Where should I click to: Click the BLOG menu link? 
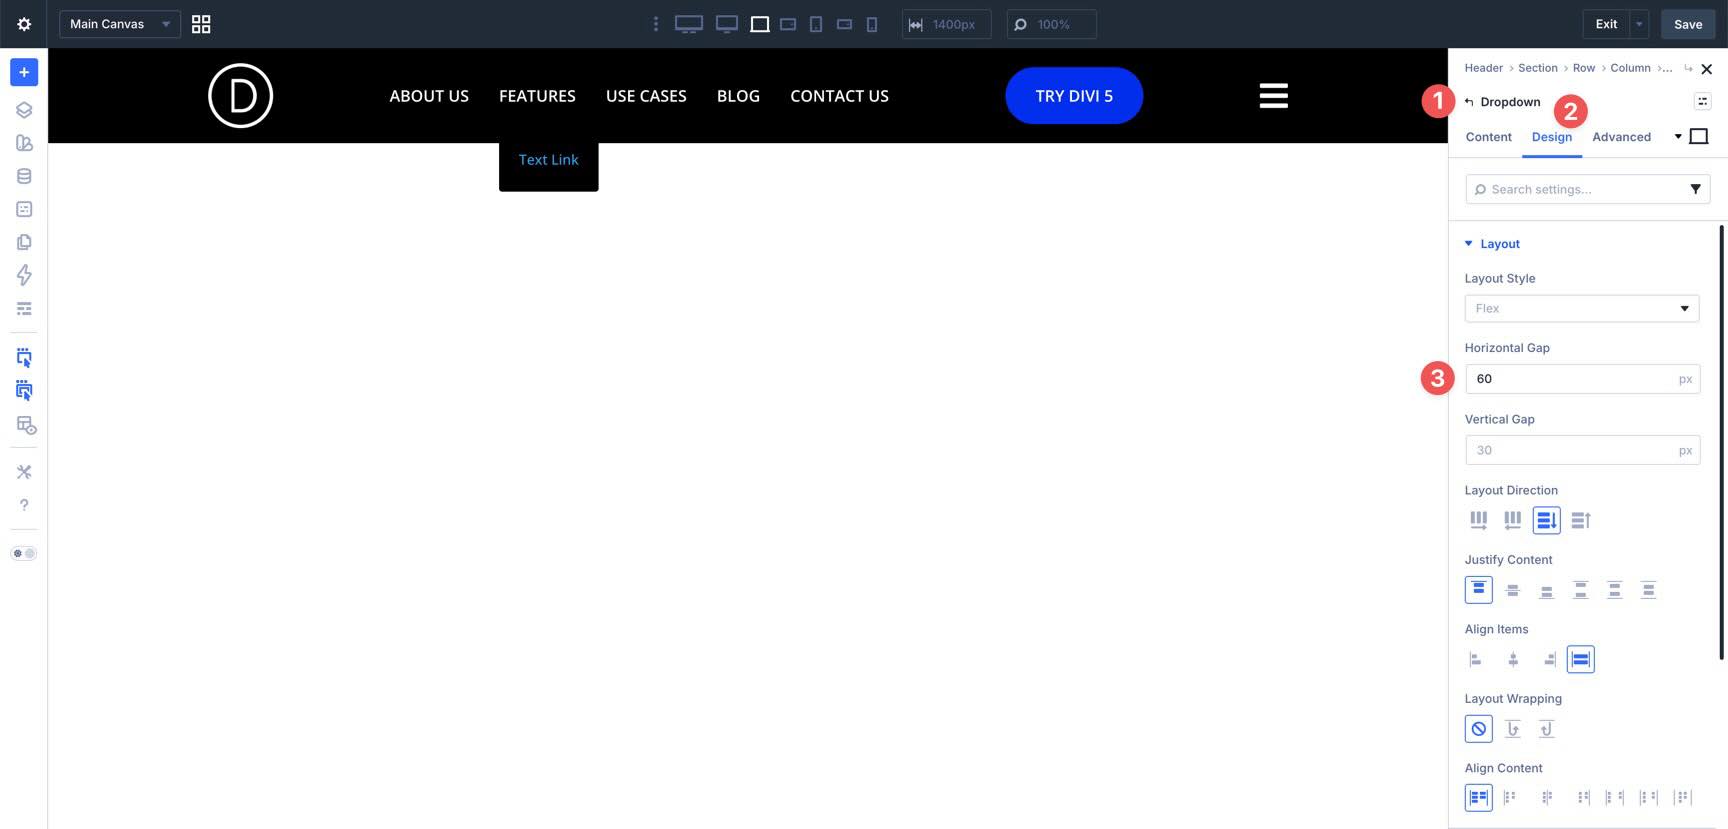(x=738, y=96)
